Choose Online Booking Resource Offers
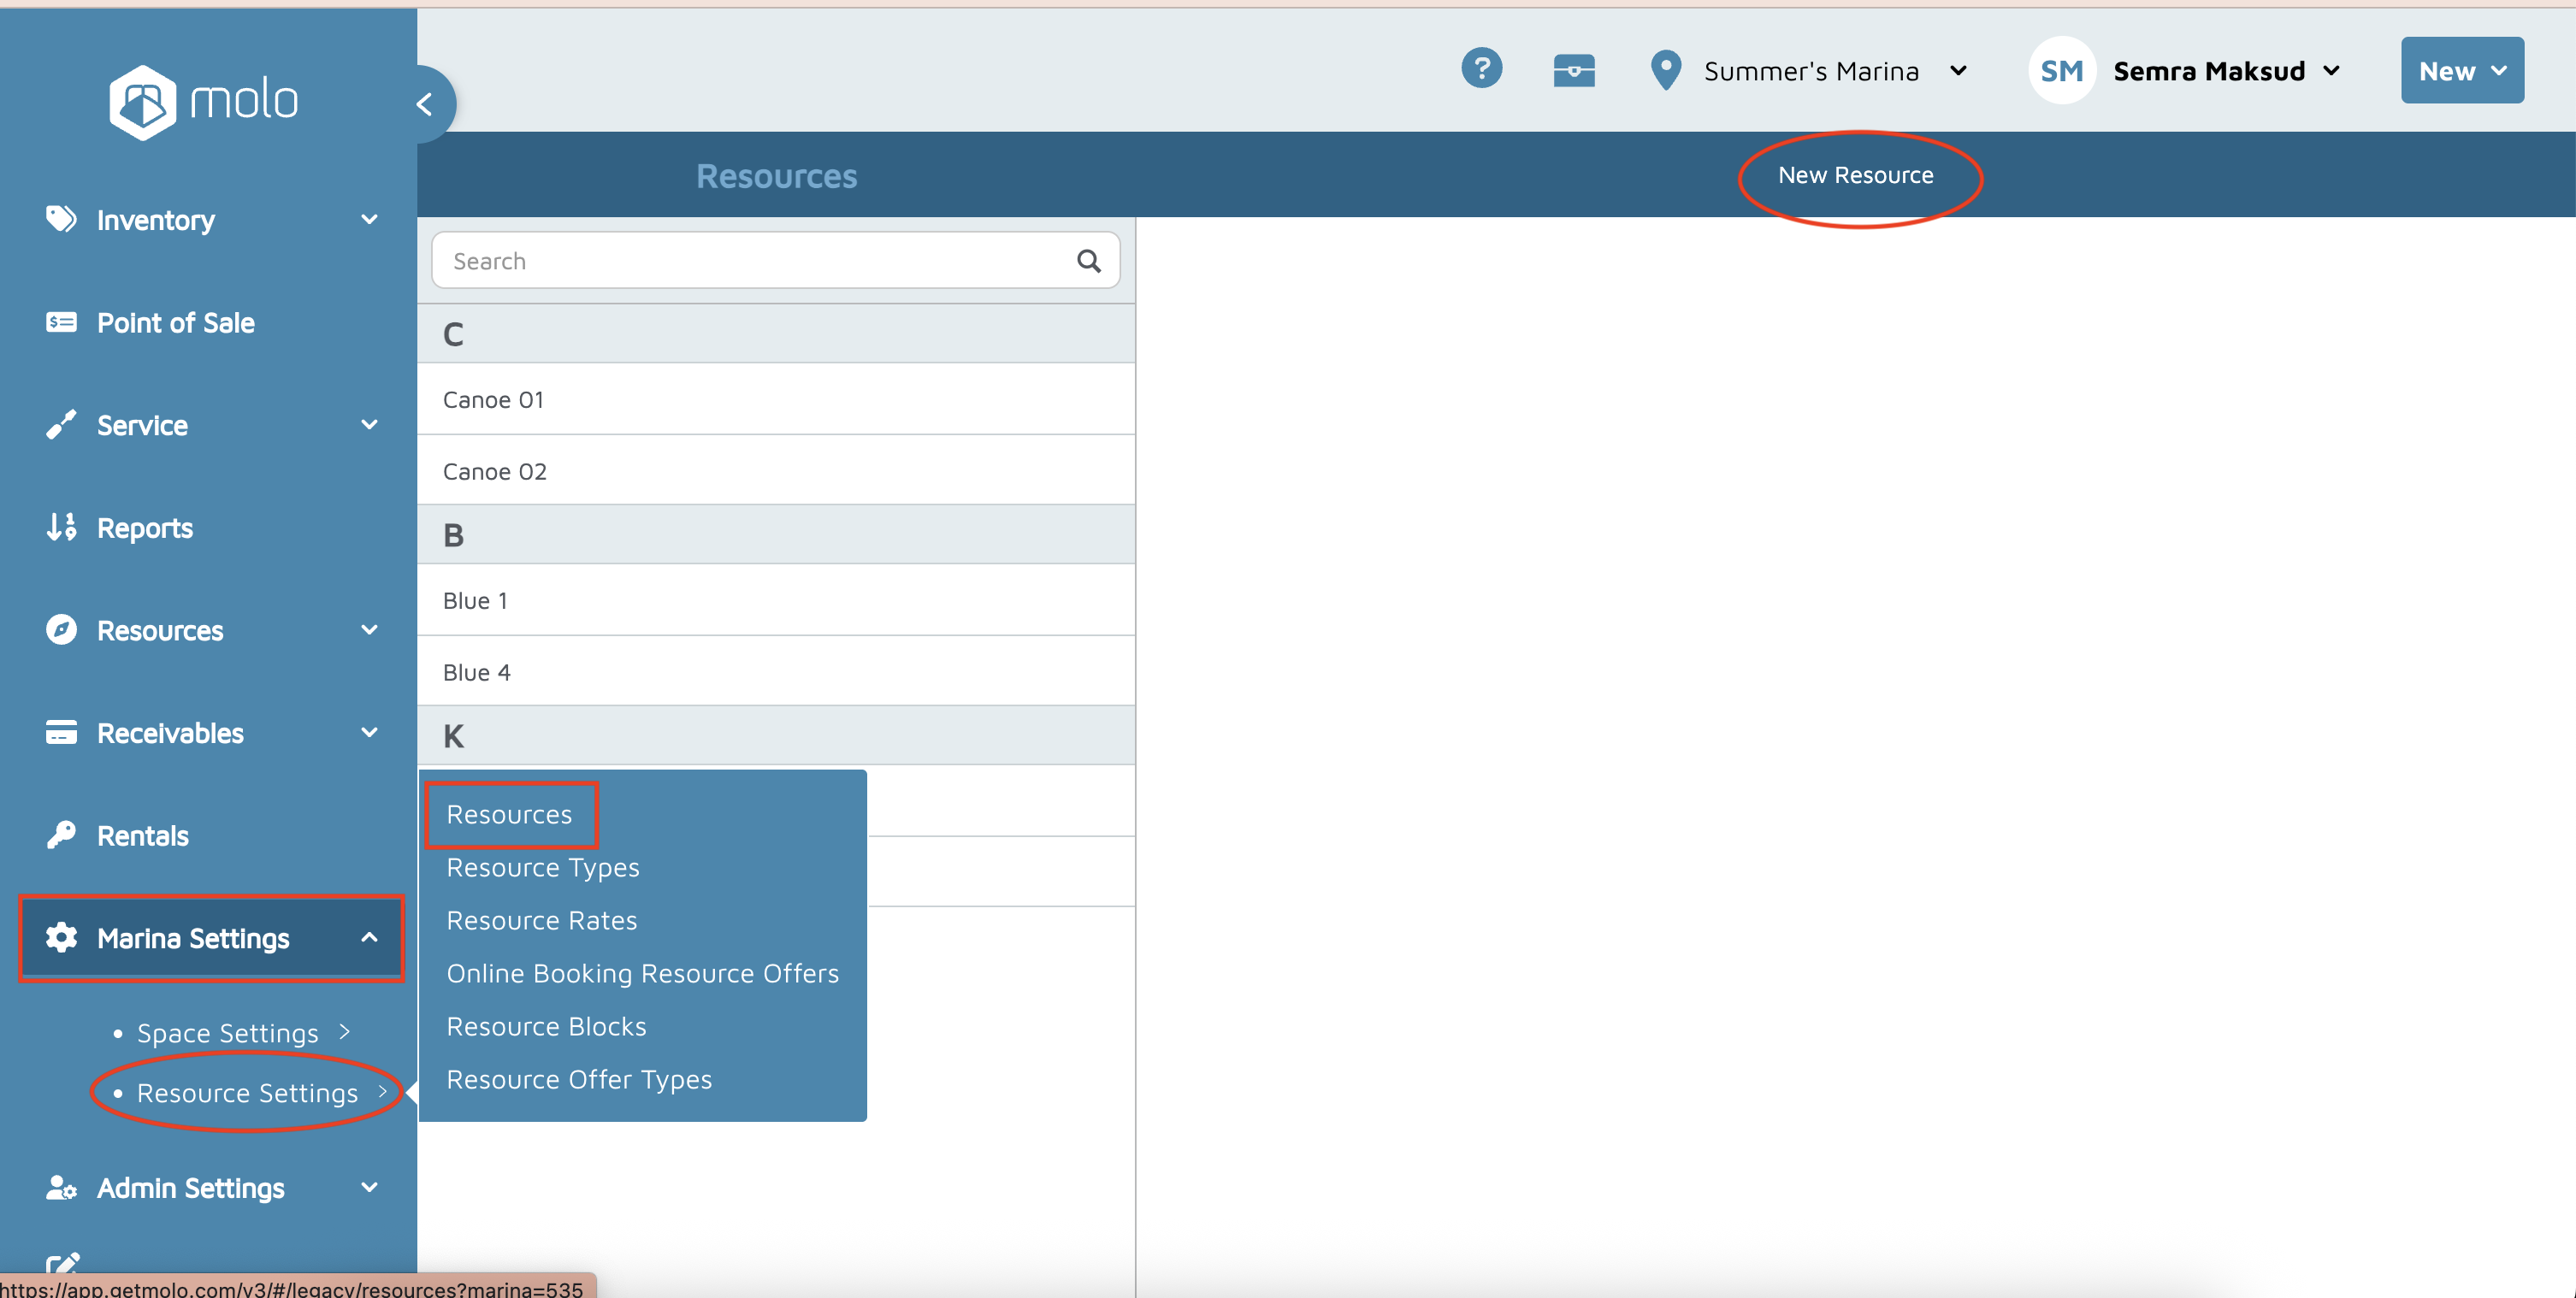 click(642, 973)
